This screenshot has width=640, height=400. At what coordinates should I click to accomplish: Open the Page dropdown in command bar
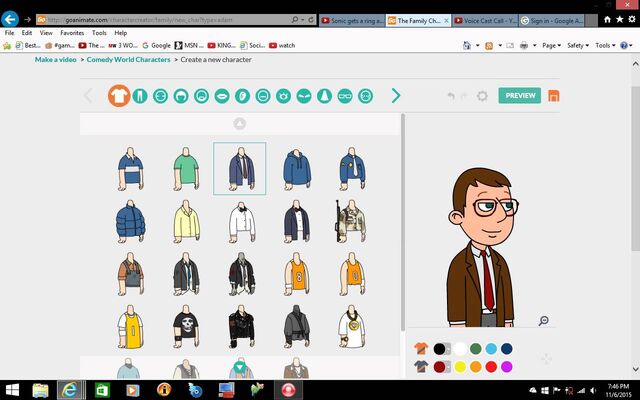point(551,45)
